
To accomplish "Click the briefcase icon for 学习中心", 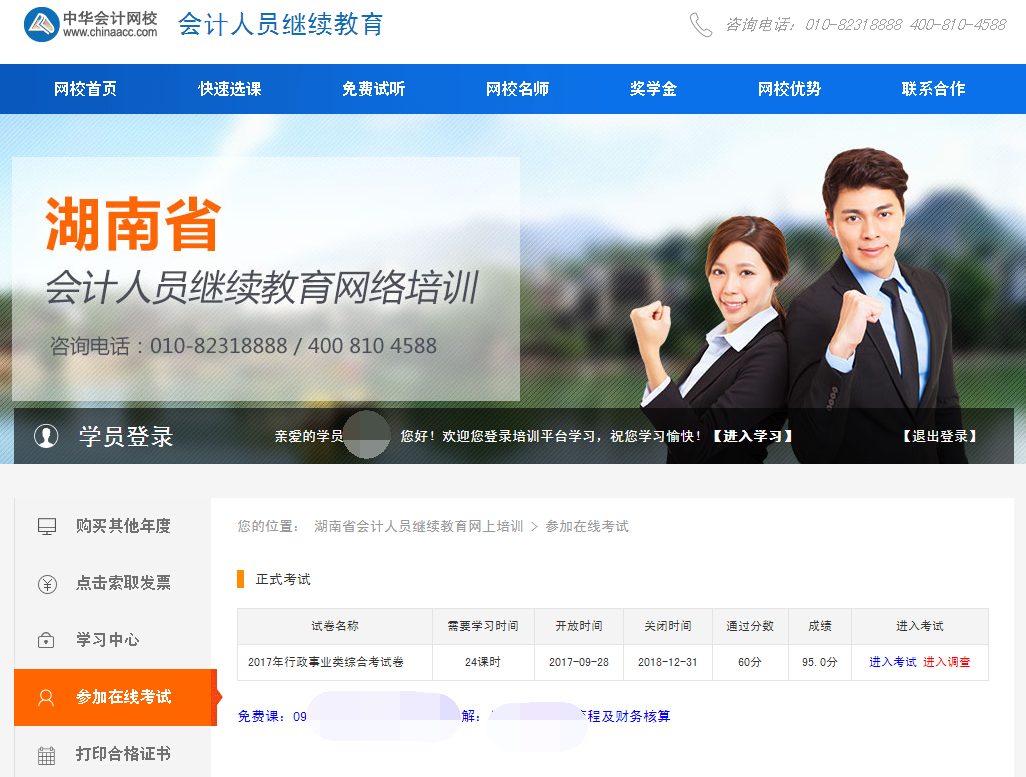I will [47, 640].
